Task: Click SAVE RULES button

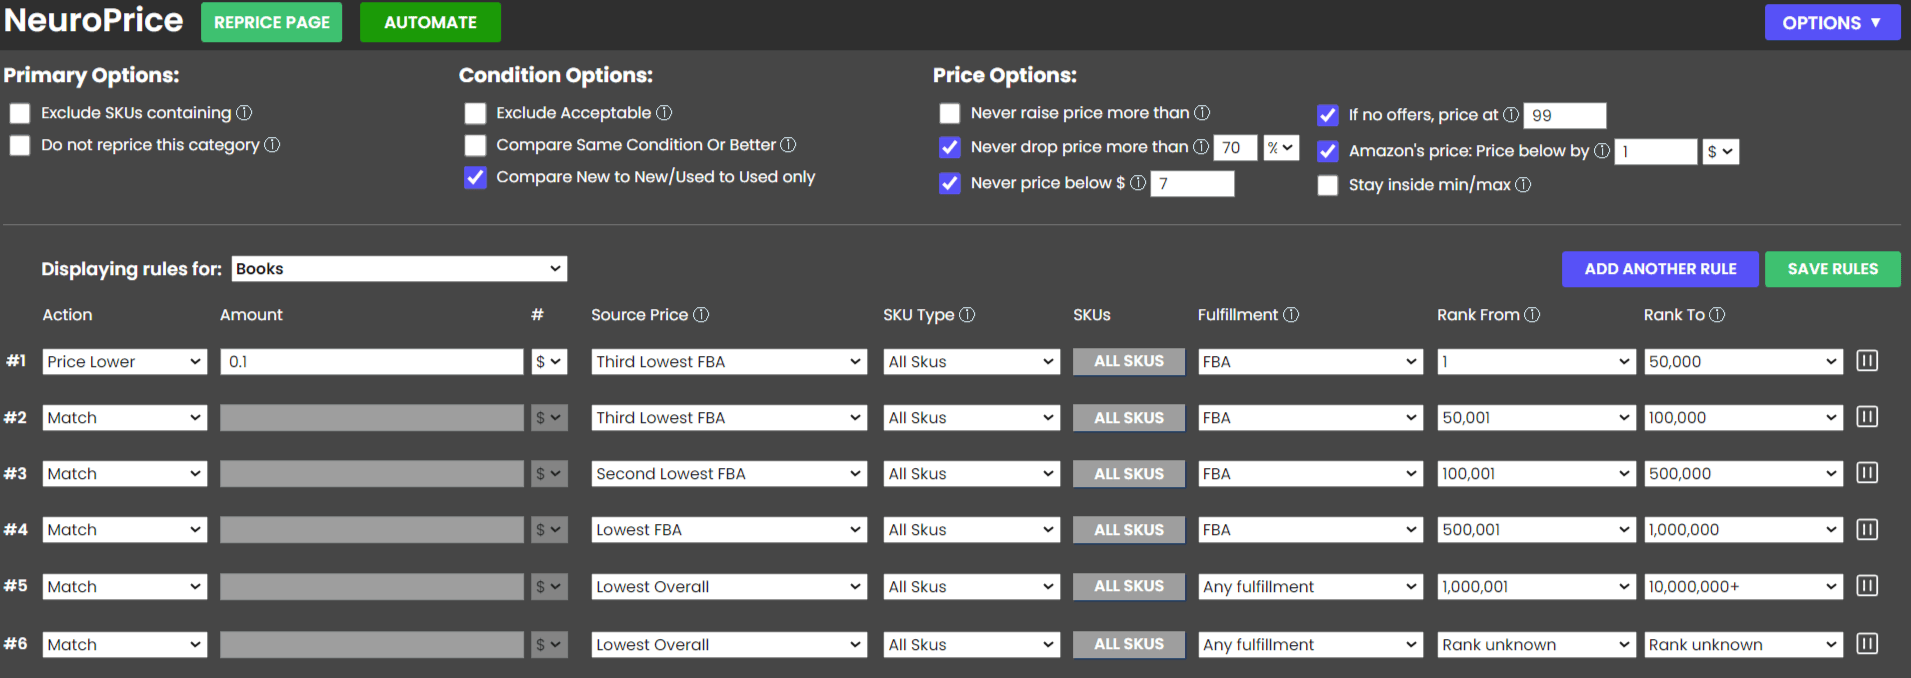Action: tap(1832, 269)
